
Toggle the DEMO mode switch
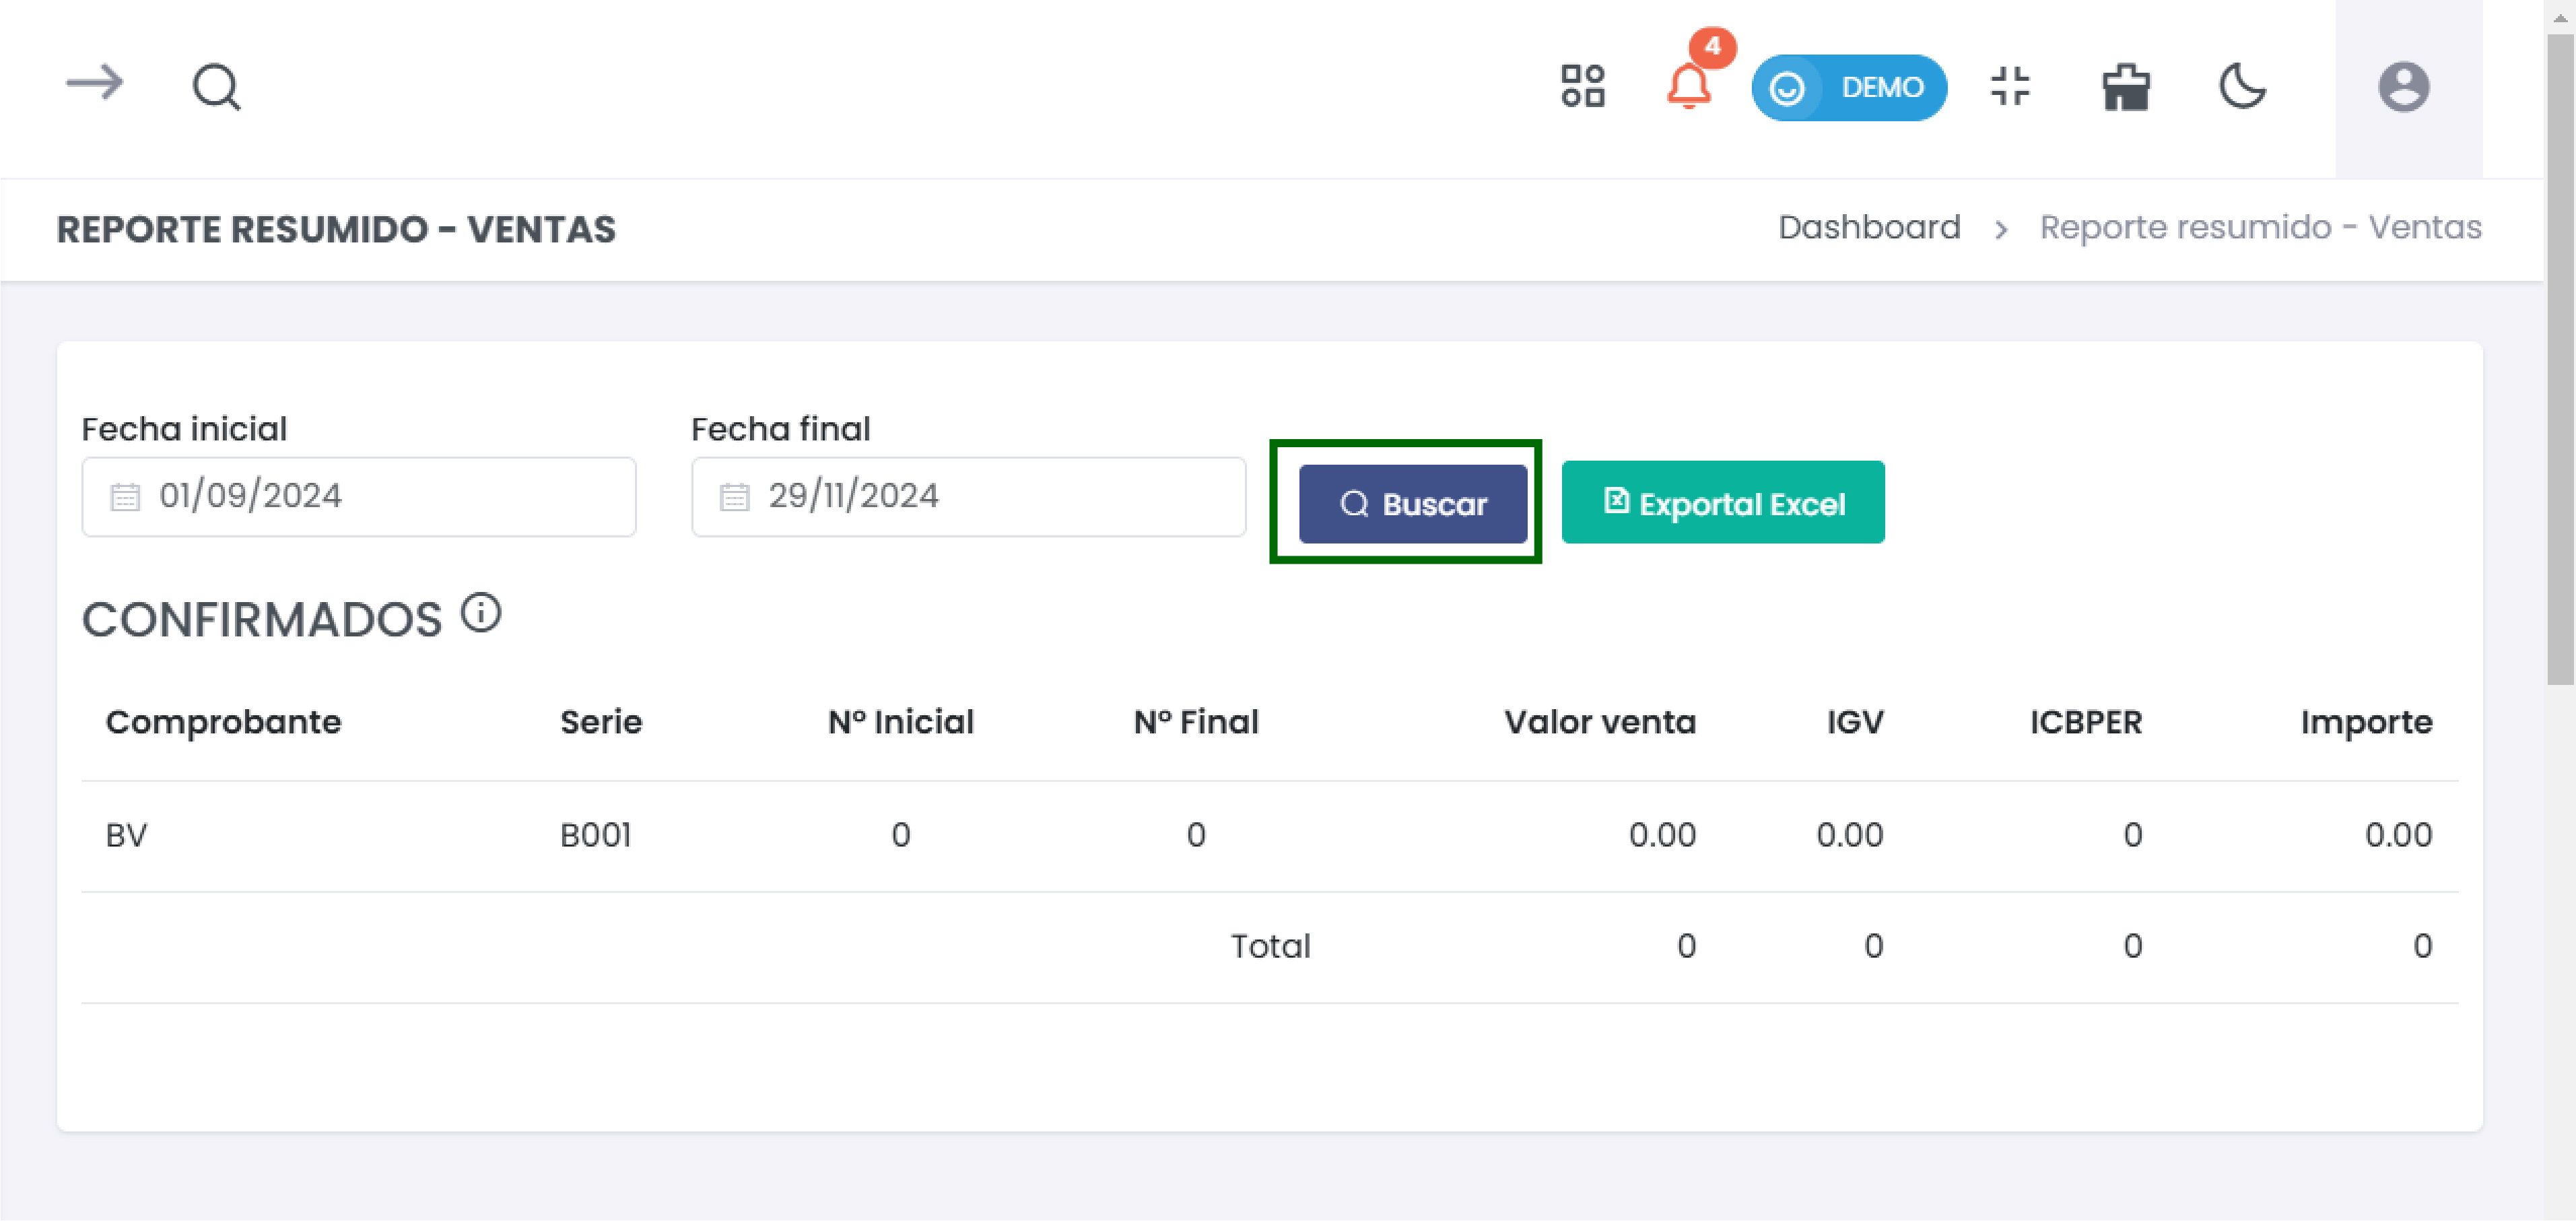(x=1848, y=88)
